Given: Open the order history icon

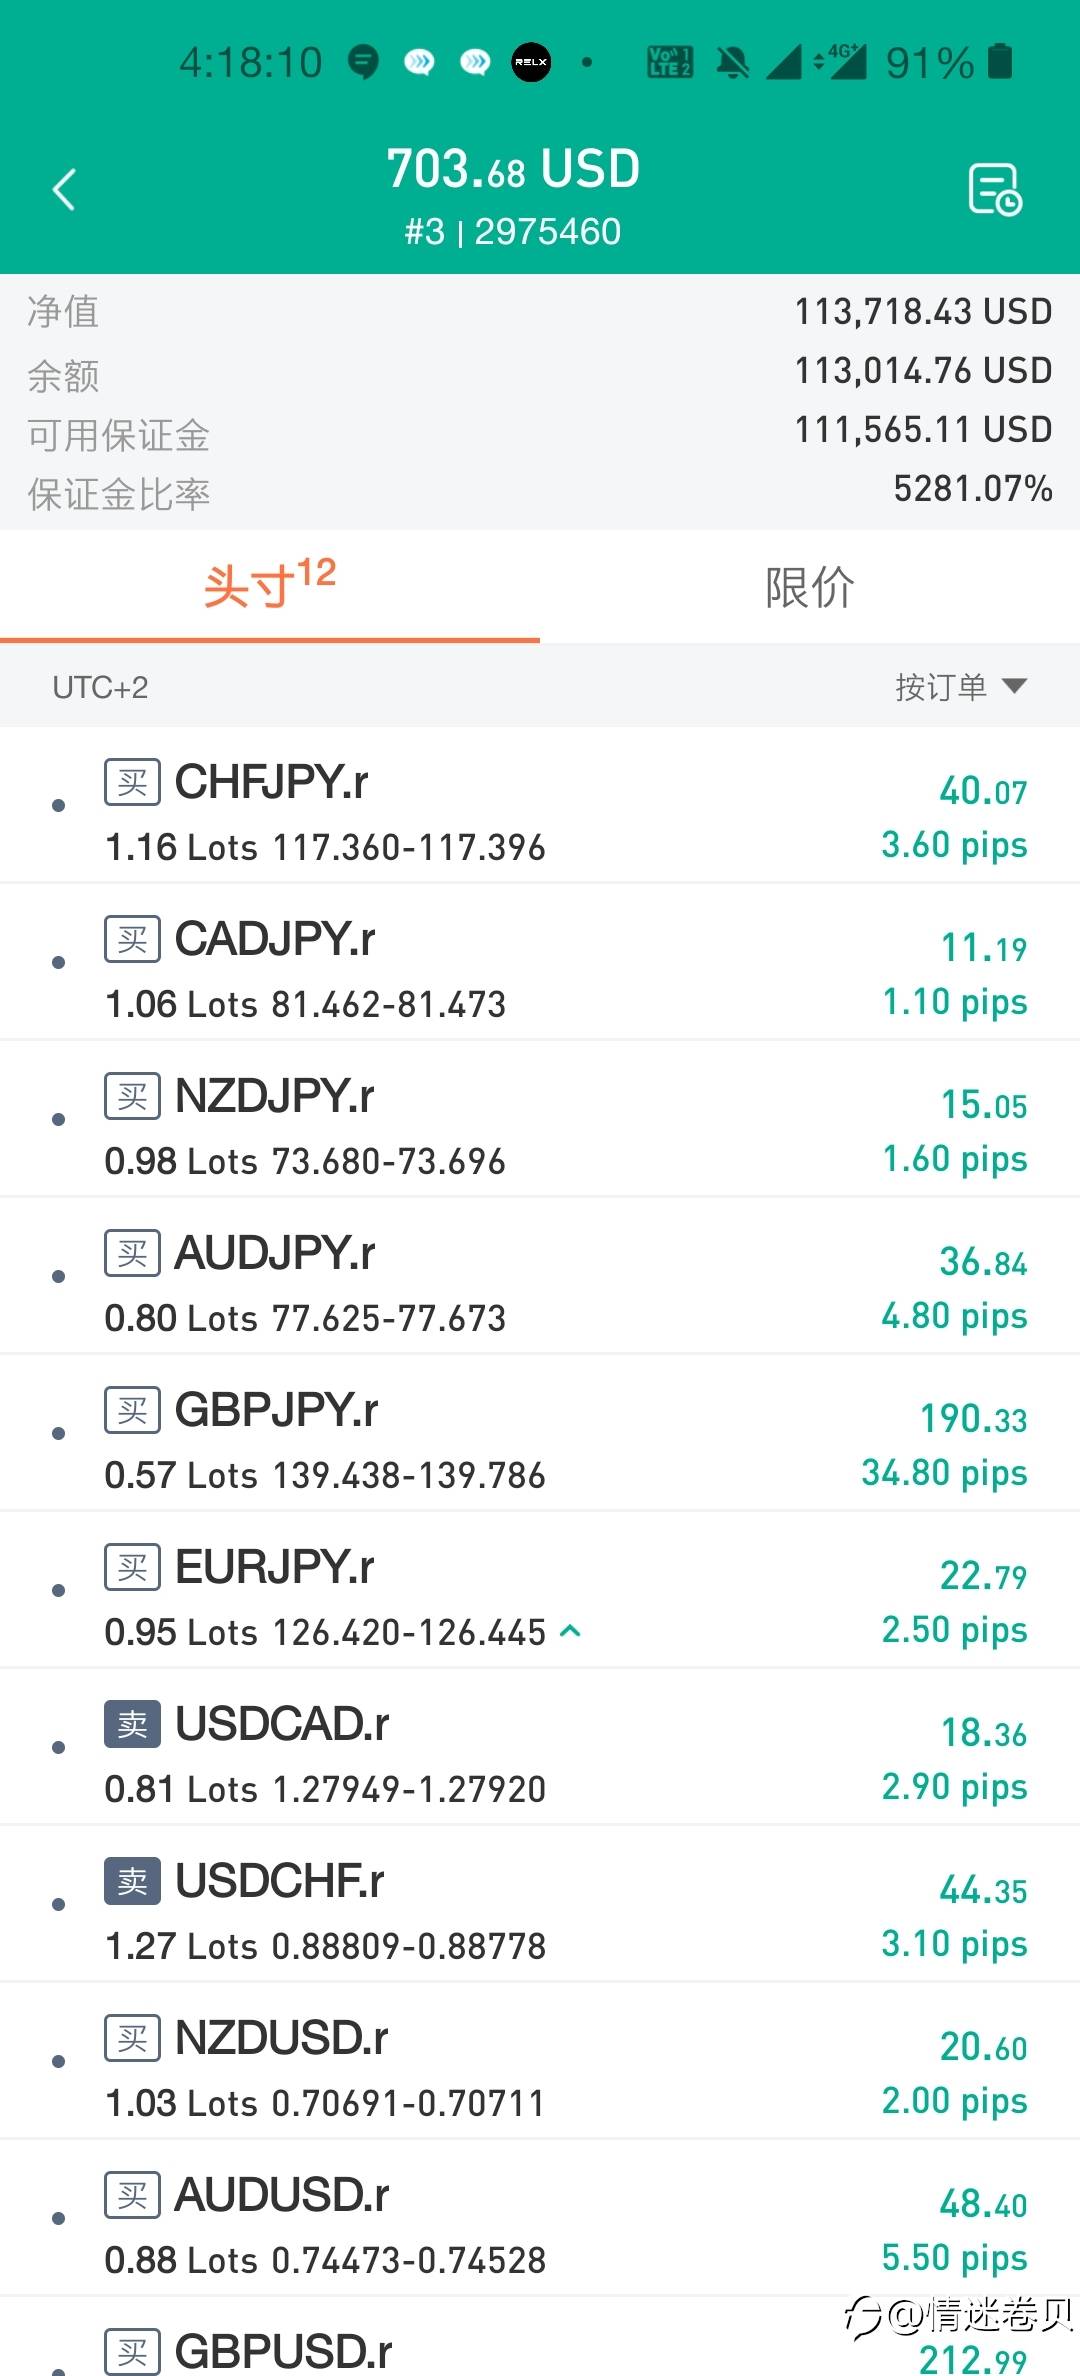Looking at the screenshot, I should click(x=994, y=189).
